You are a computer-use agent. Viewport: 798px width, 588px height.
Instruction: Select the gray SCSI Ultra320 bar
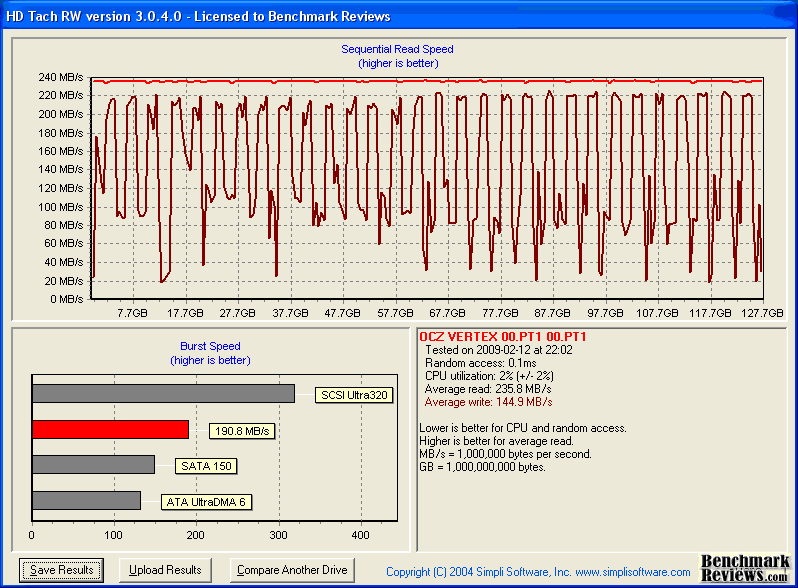(163, 394)
